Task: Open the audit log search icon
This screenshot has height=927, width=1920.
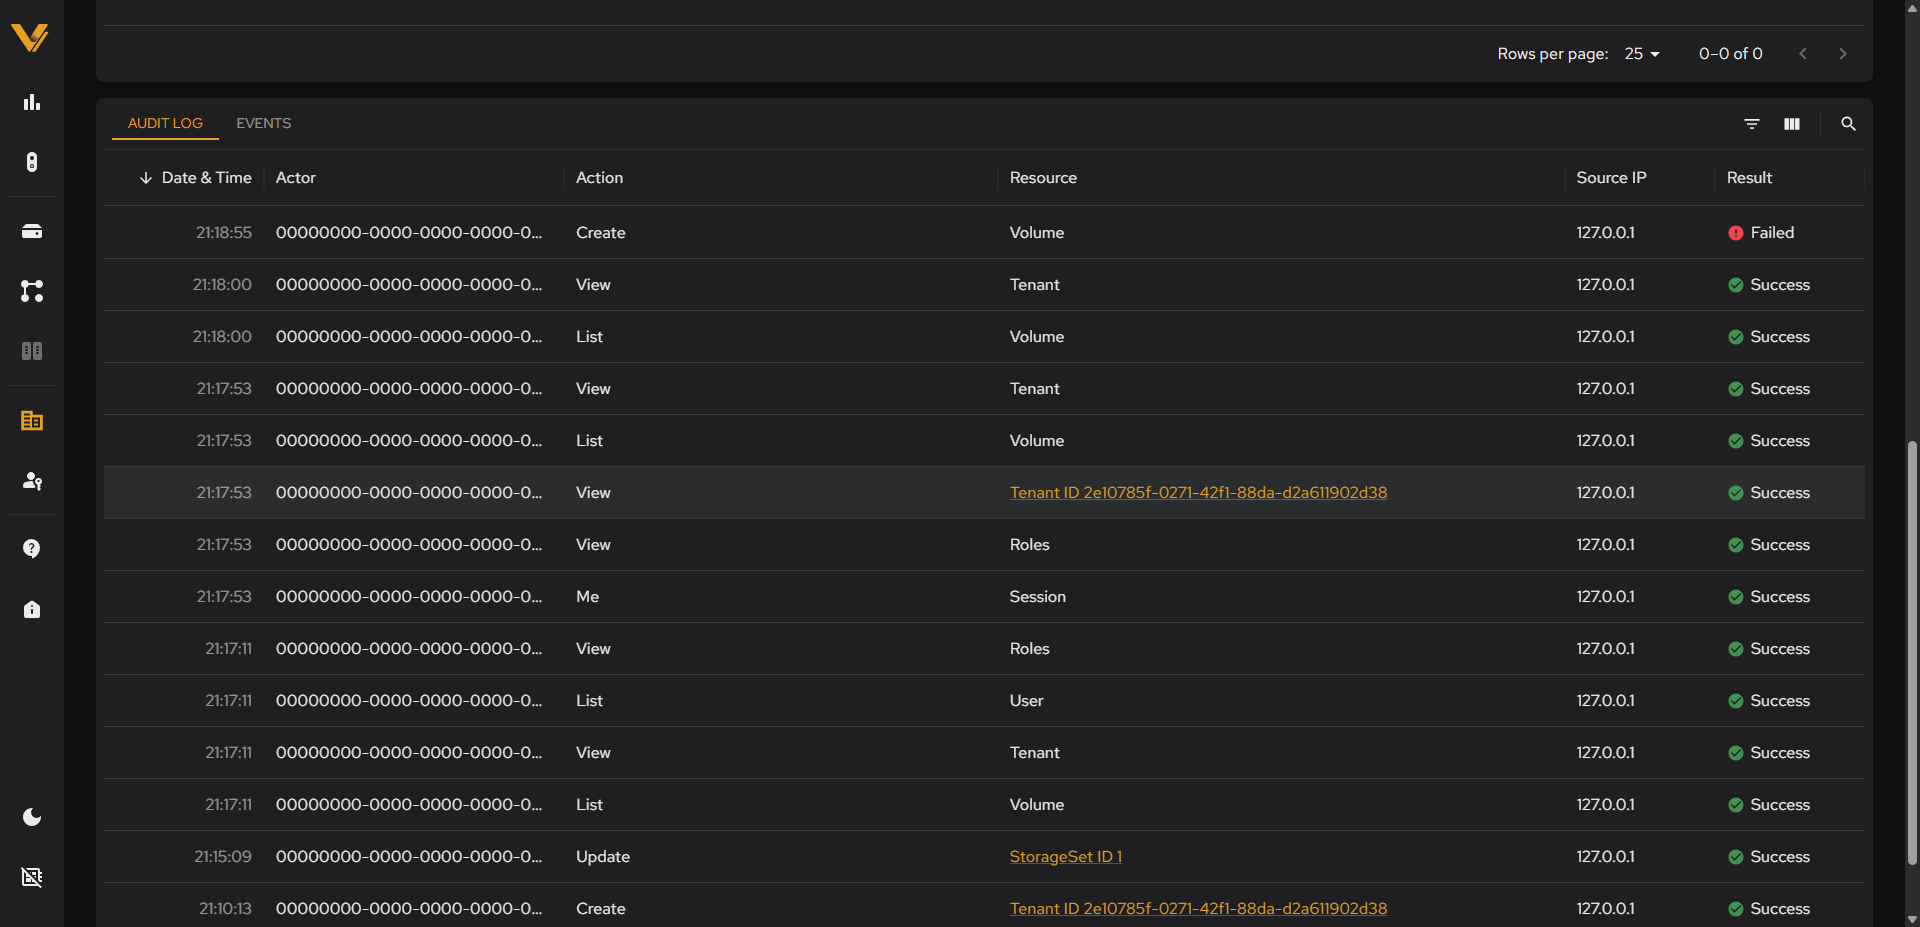Action: pyautogui.click(x=1848, y=124)
